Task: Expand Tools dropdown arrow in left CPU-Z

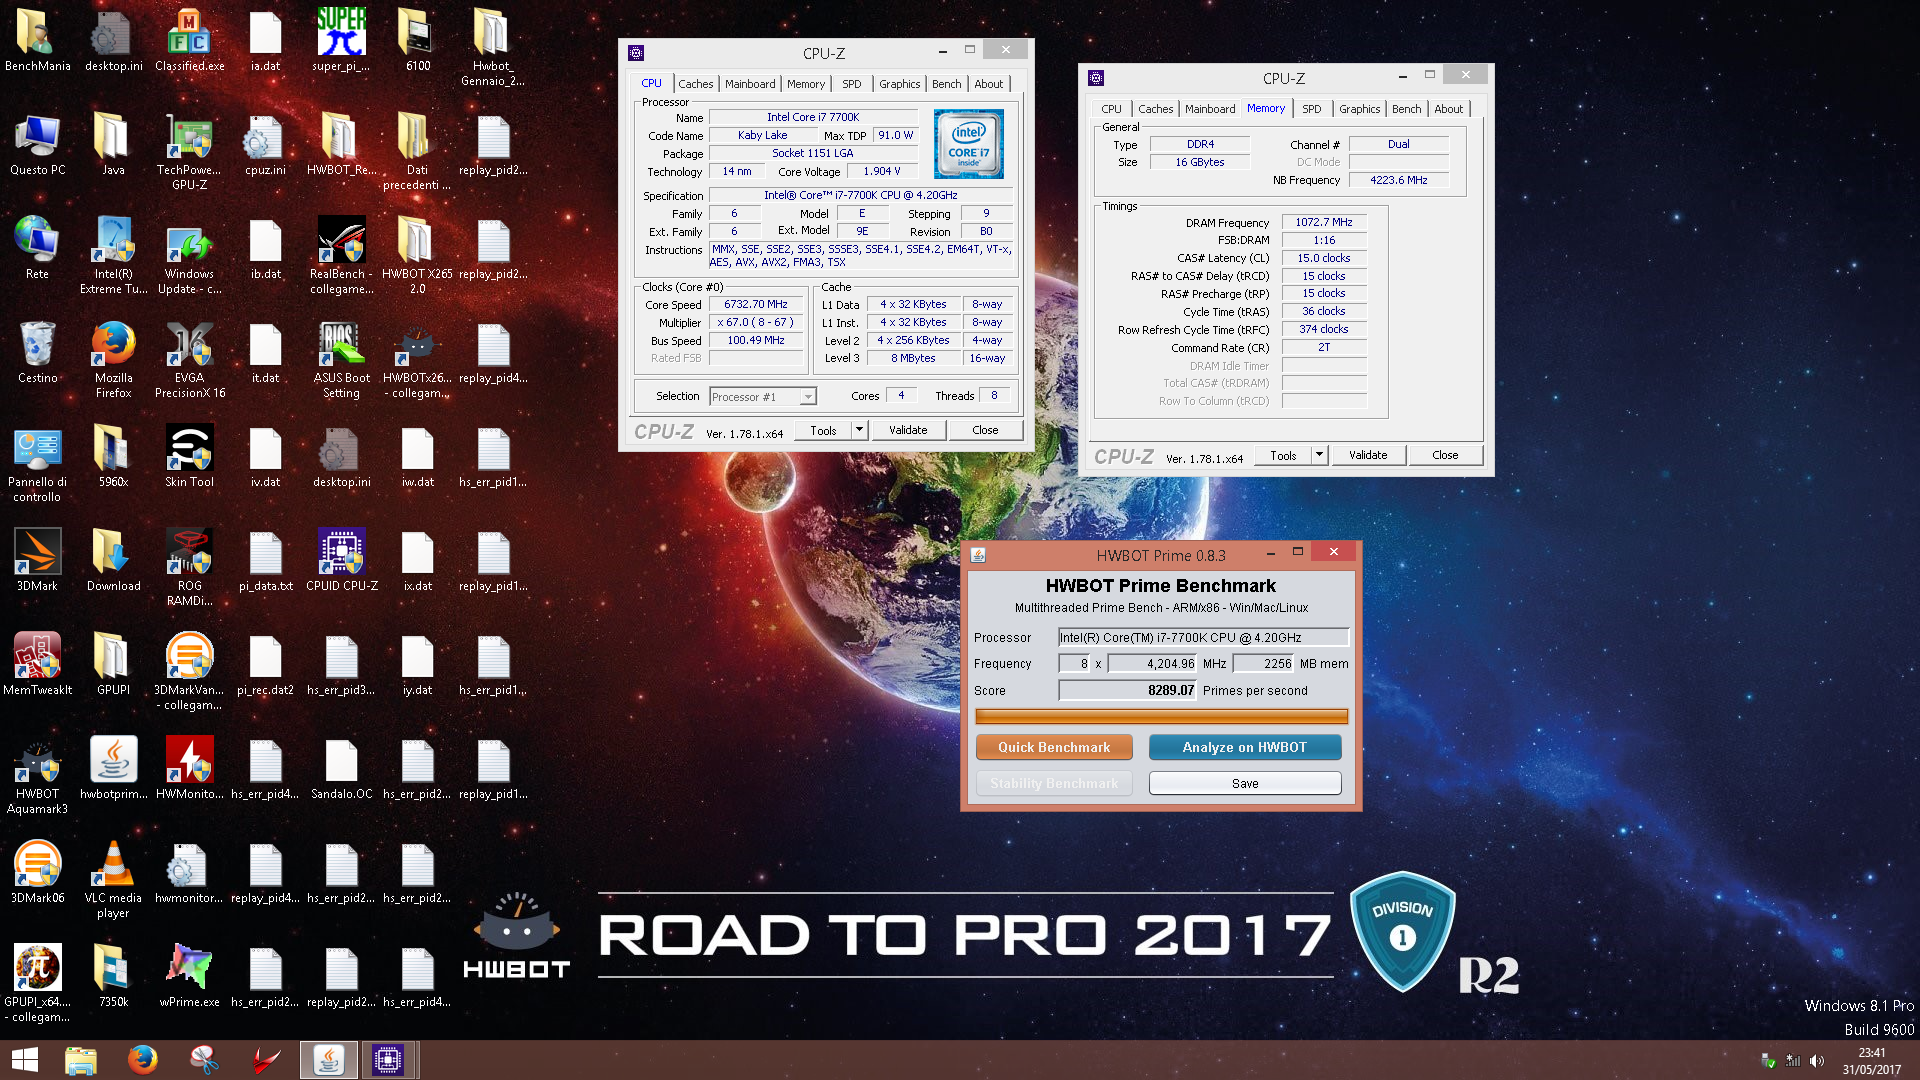Action: (859, 430)
